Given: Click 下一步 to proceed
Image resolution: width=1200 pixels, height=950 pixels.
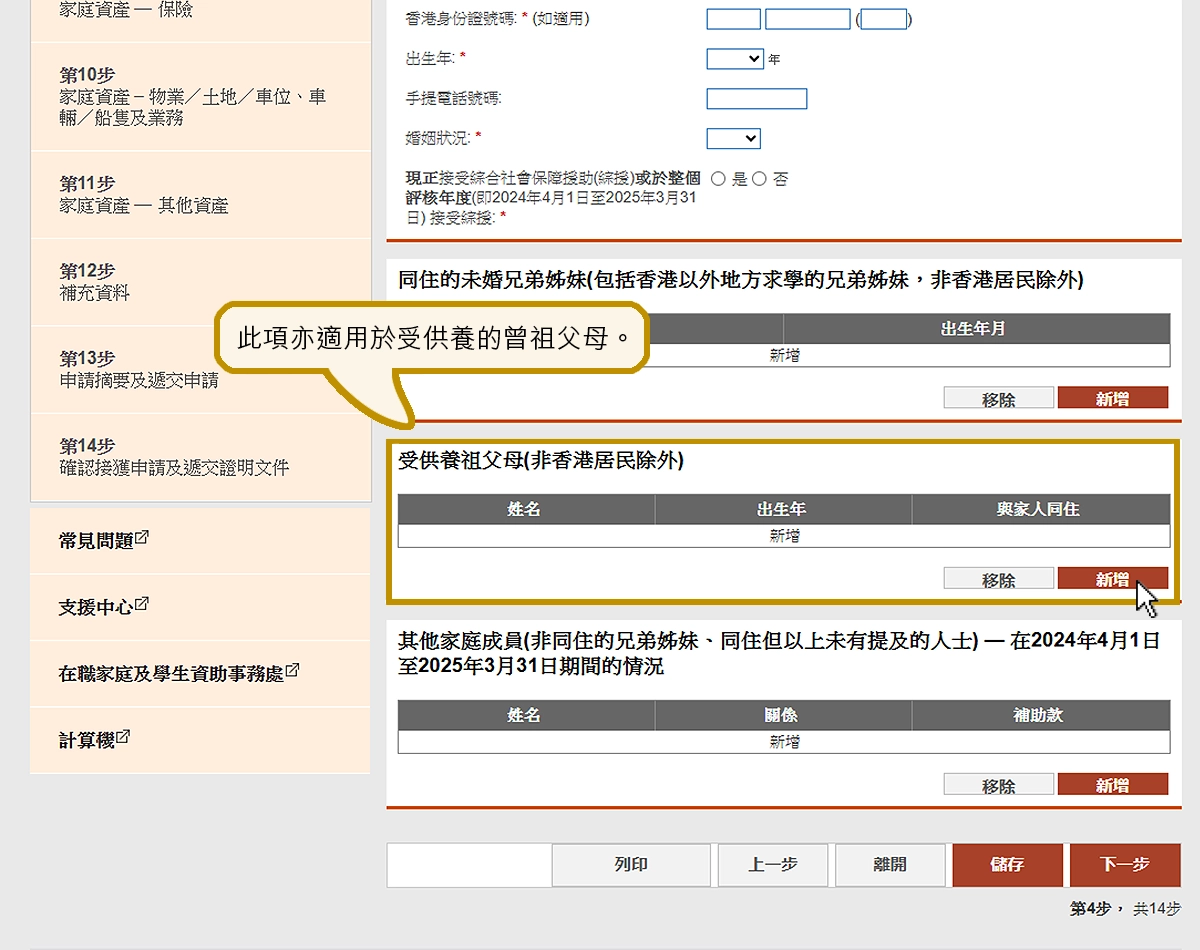Looking at the screenshot, I should coord(1124,865).
